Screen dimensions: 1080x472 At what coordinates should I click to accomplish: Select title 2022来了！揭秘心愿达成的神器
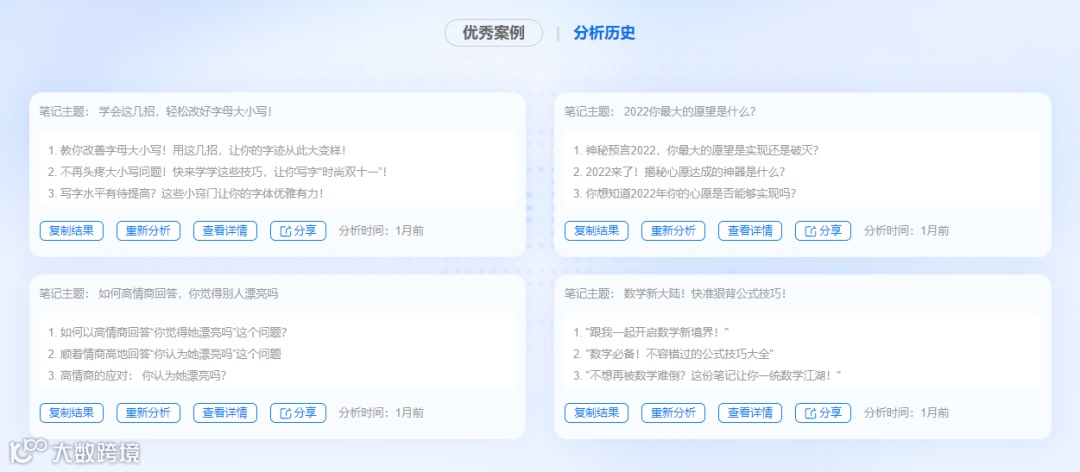[x=679, y=172]
